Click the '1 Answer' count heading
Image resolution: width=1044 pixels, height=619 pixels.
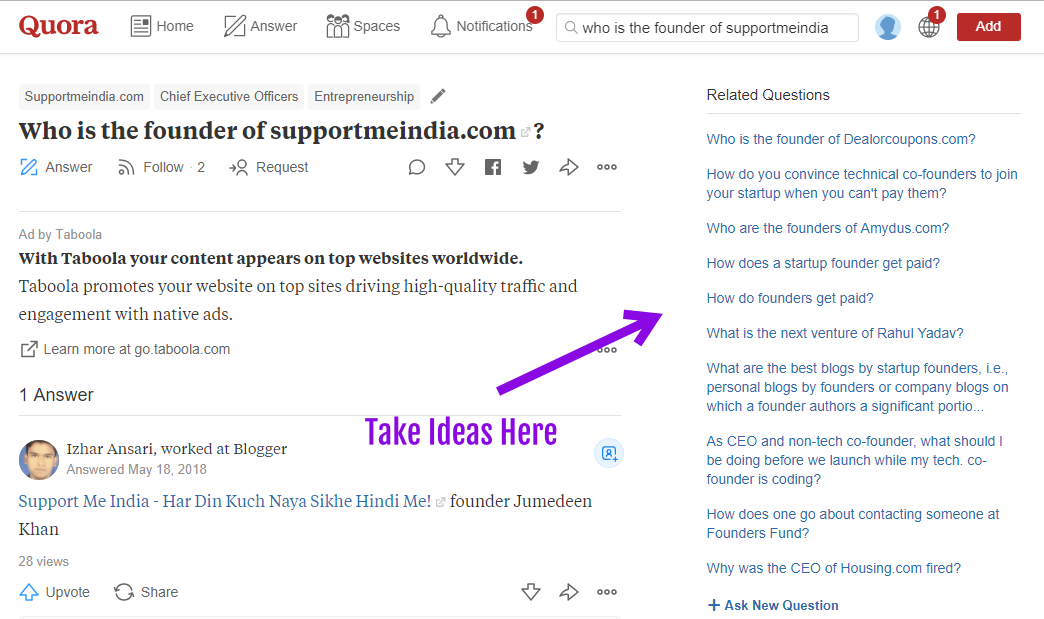point(57,395)
